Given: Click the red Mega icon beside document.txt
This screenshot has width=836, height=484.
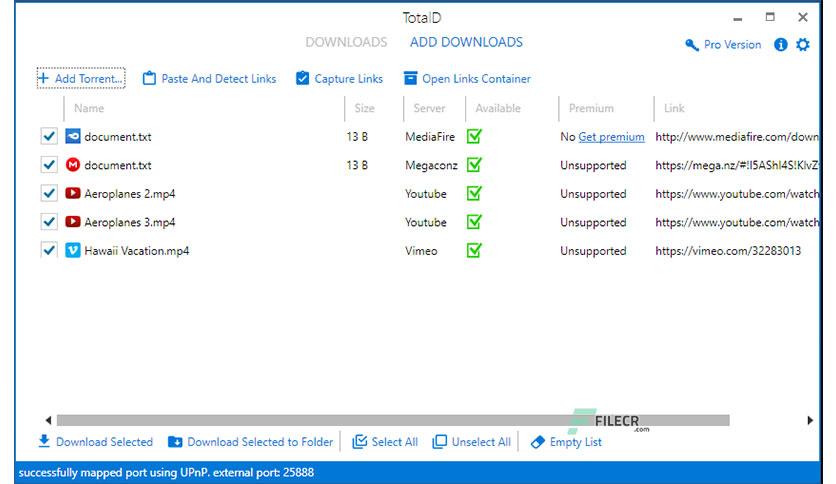Looking at the screenshot, I should (73, 165).
